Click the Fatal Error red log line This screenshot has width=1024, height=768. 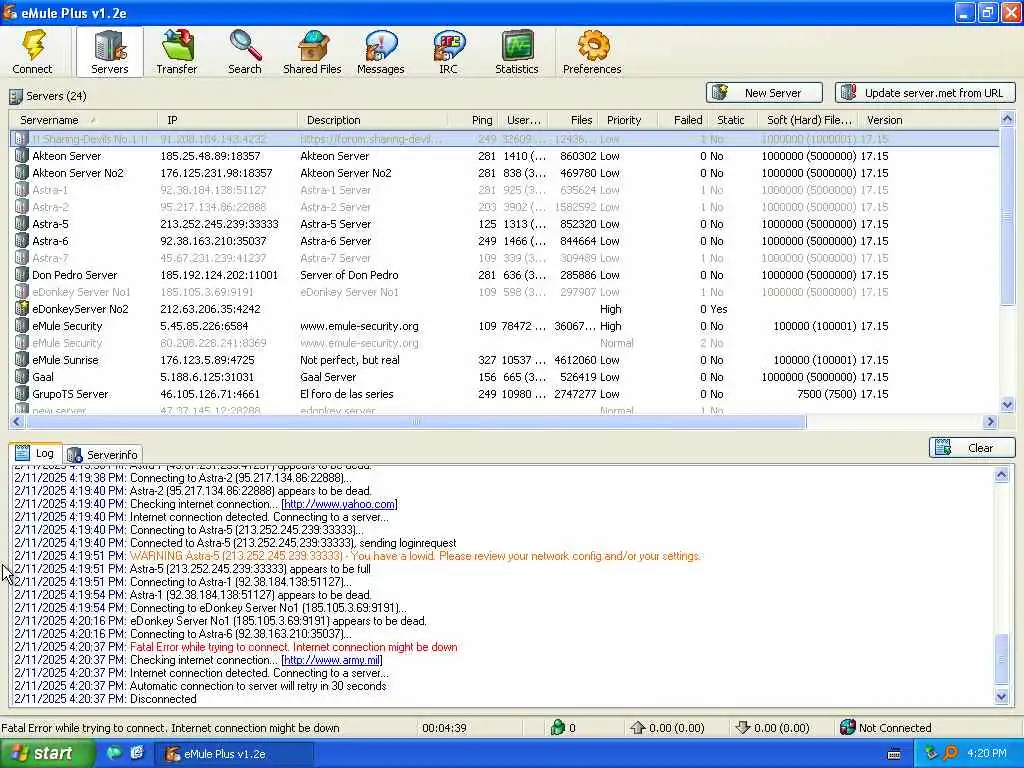pos(293,647)
